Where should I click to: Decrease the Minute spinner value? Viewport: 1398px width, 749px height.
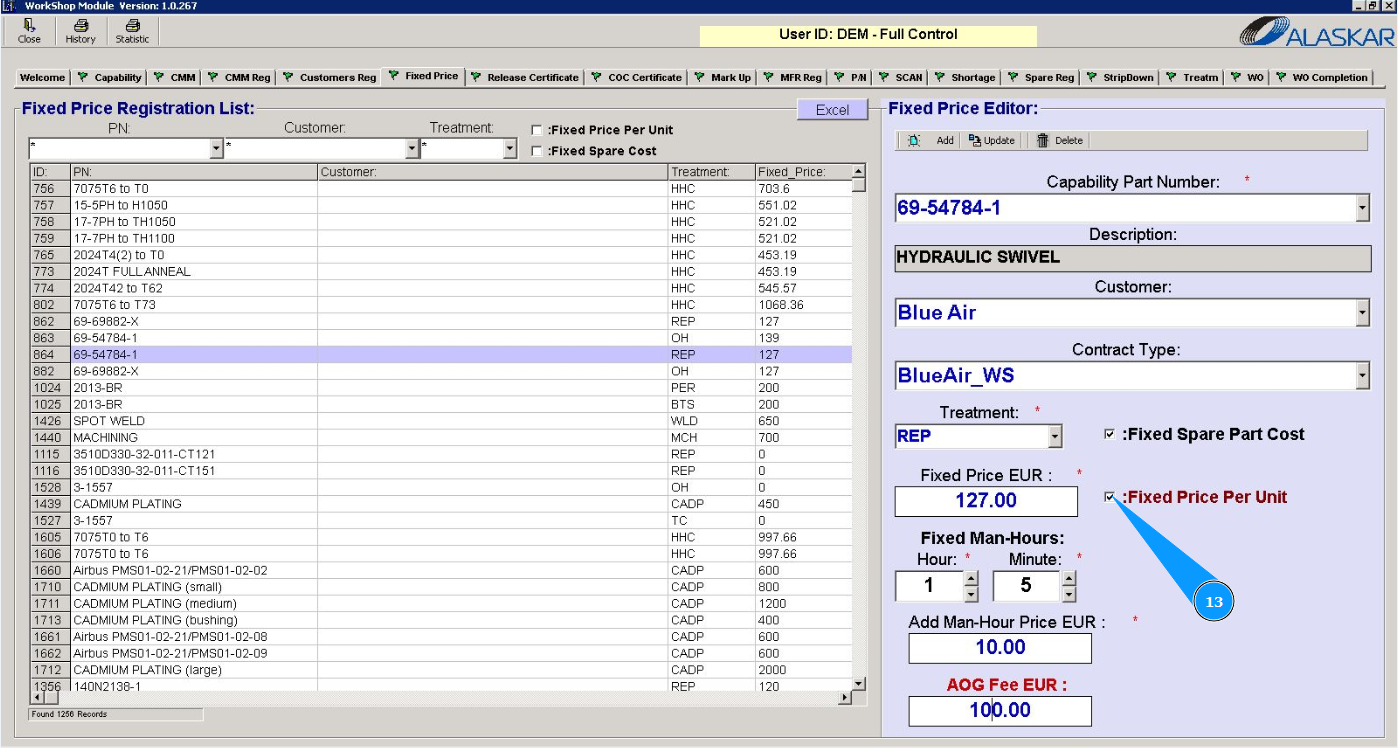pos(1069,594)
